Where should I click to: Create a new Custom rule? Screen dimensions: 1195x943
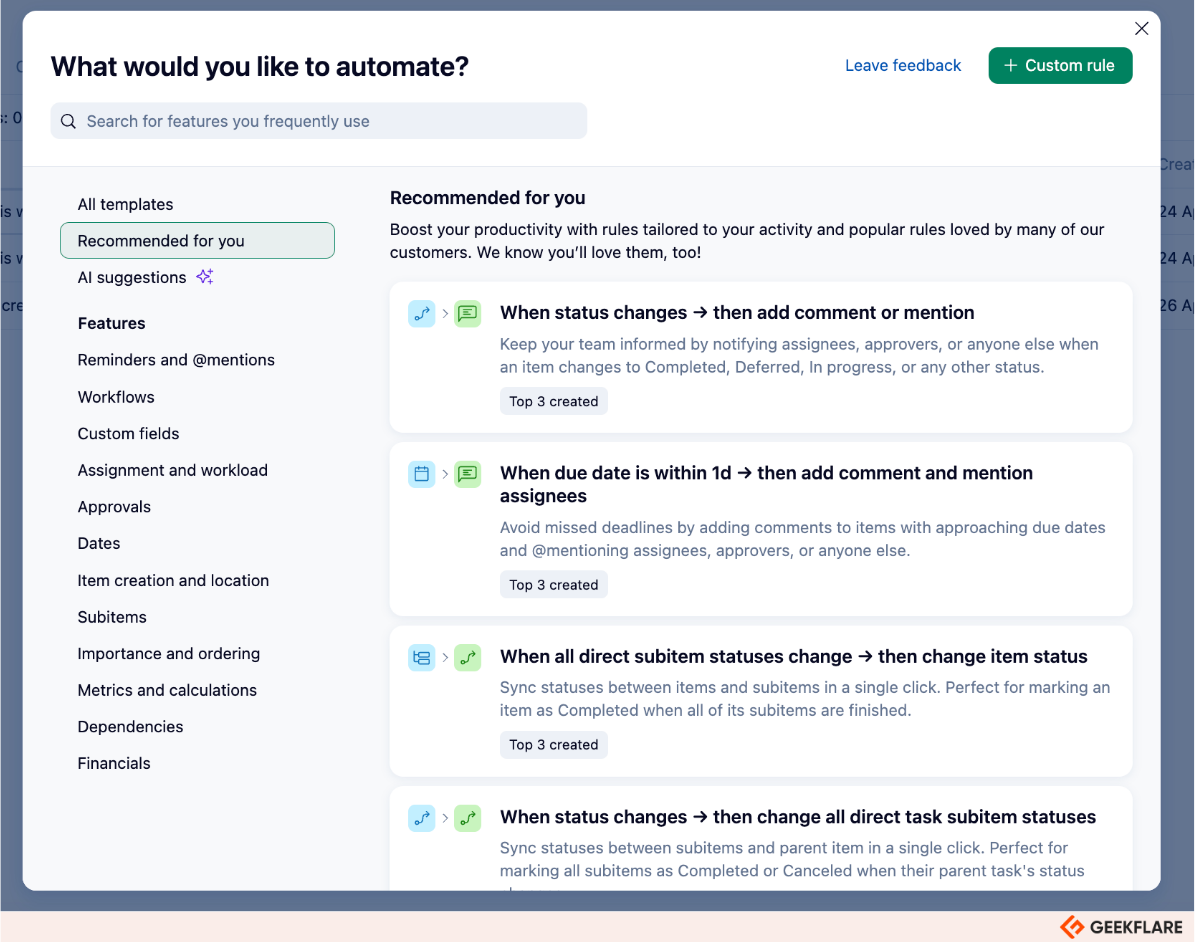1060,66
